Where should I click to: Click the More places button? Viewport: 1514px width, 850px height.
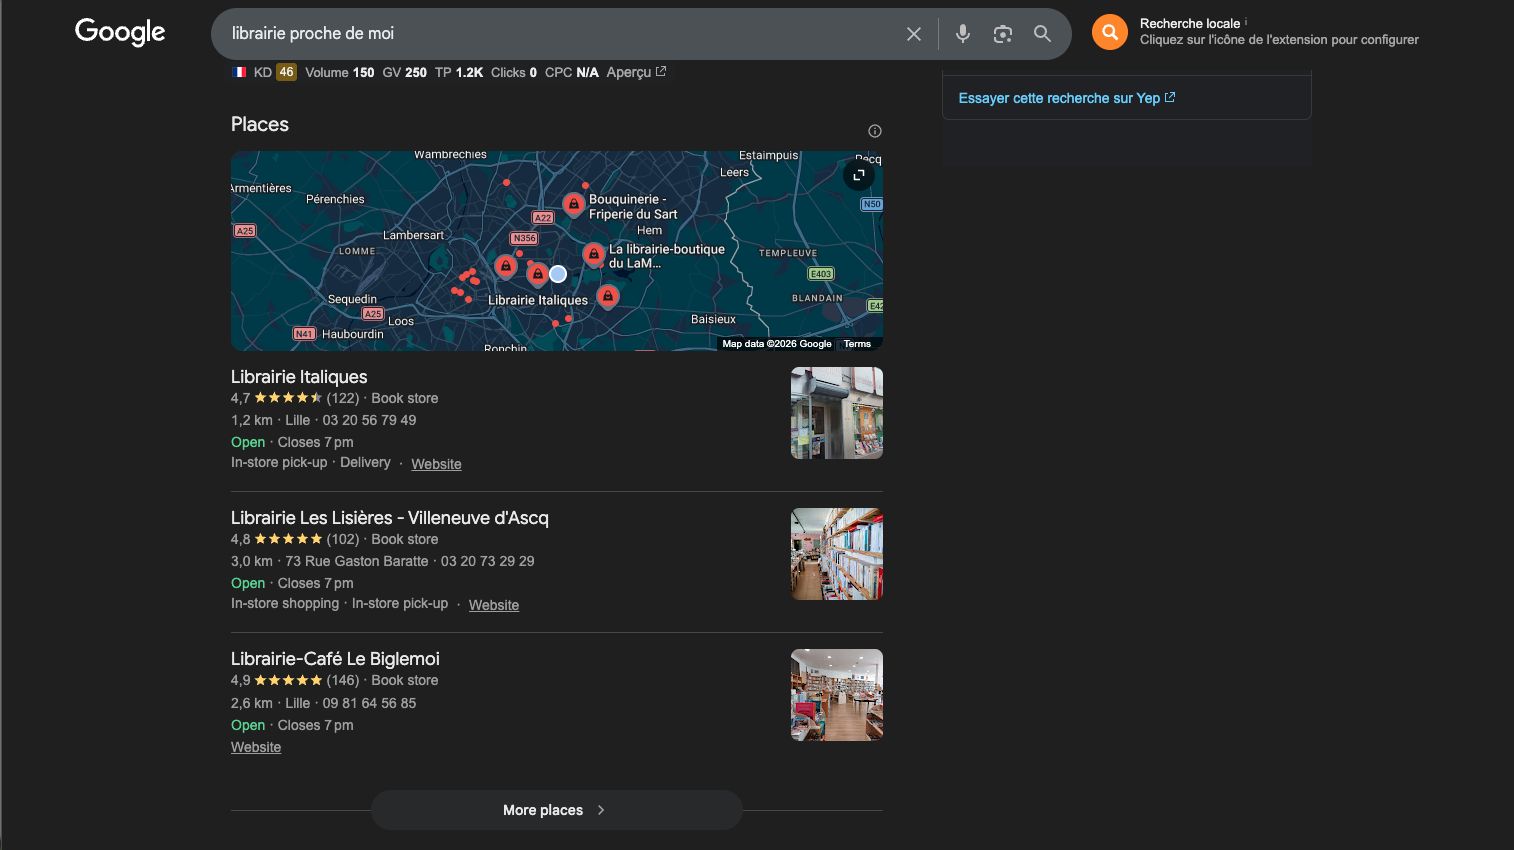pos(556,810)
